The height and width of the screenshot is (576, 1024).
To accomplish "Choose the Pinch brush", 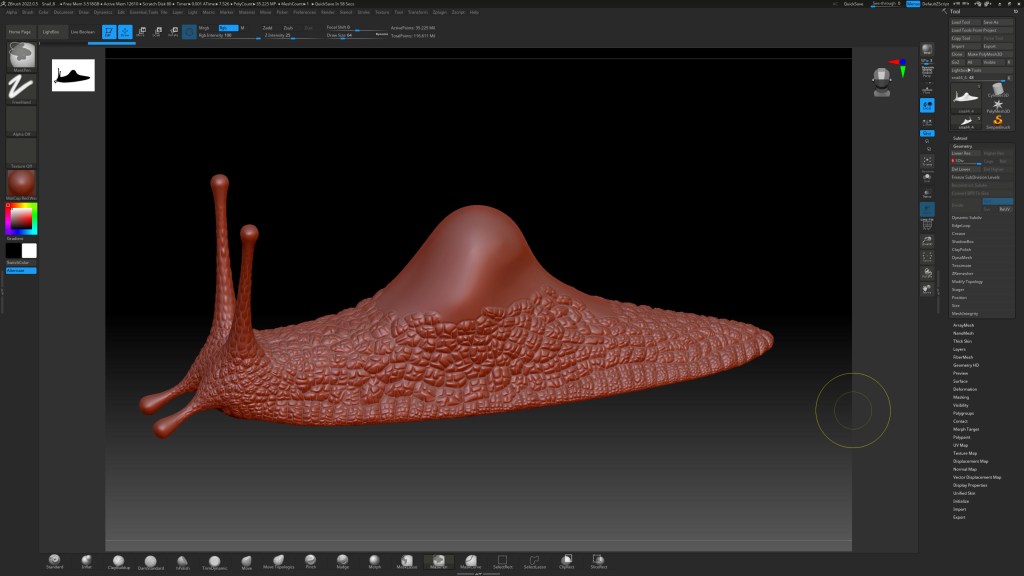I will [310, 561].
